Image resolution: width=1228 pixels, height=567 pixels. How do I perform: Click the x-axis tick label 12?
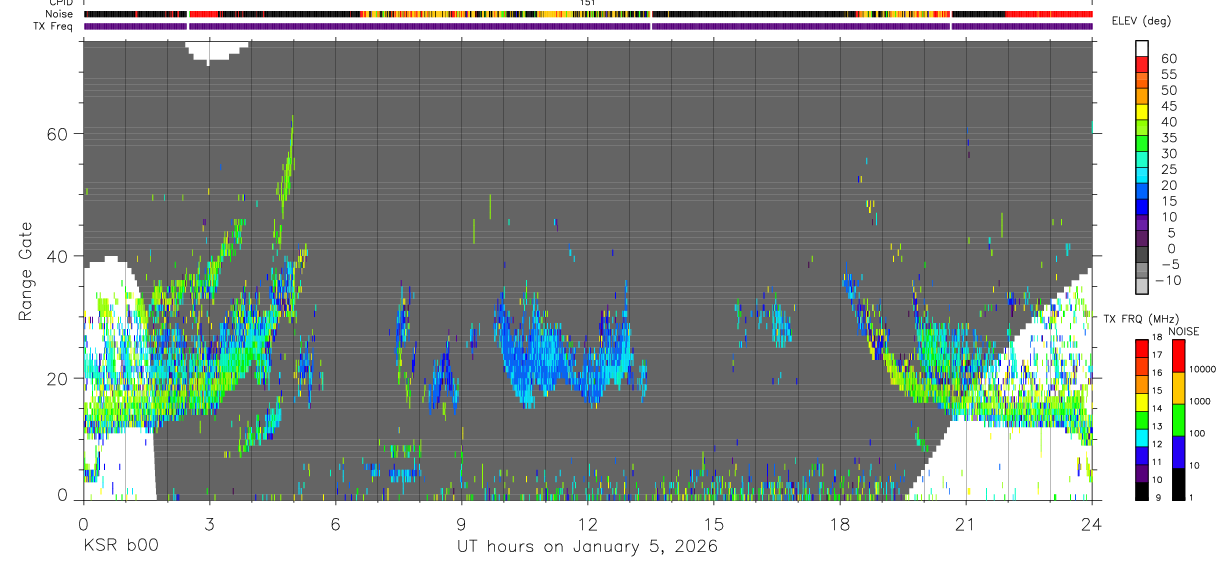tap(588, 523)
